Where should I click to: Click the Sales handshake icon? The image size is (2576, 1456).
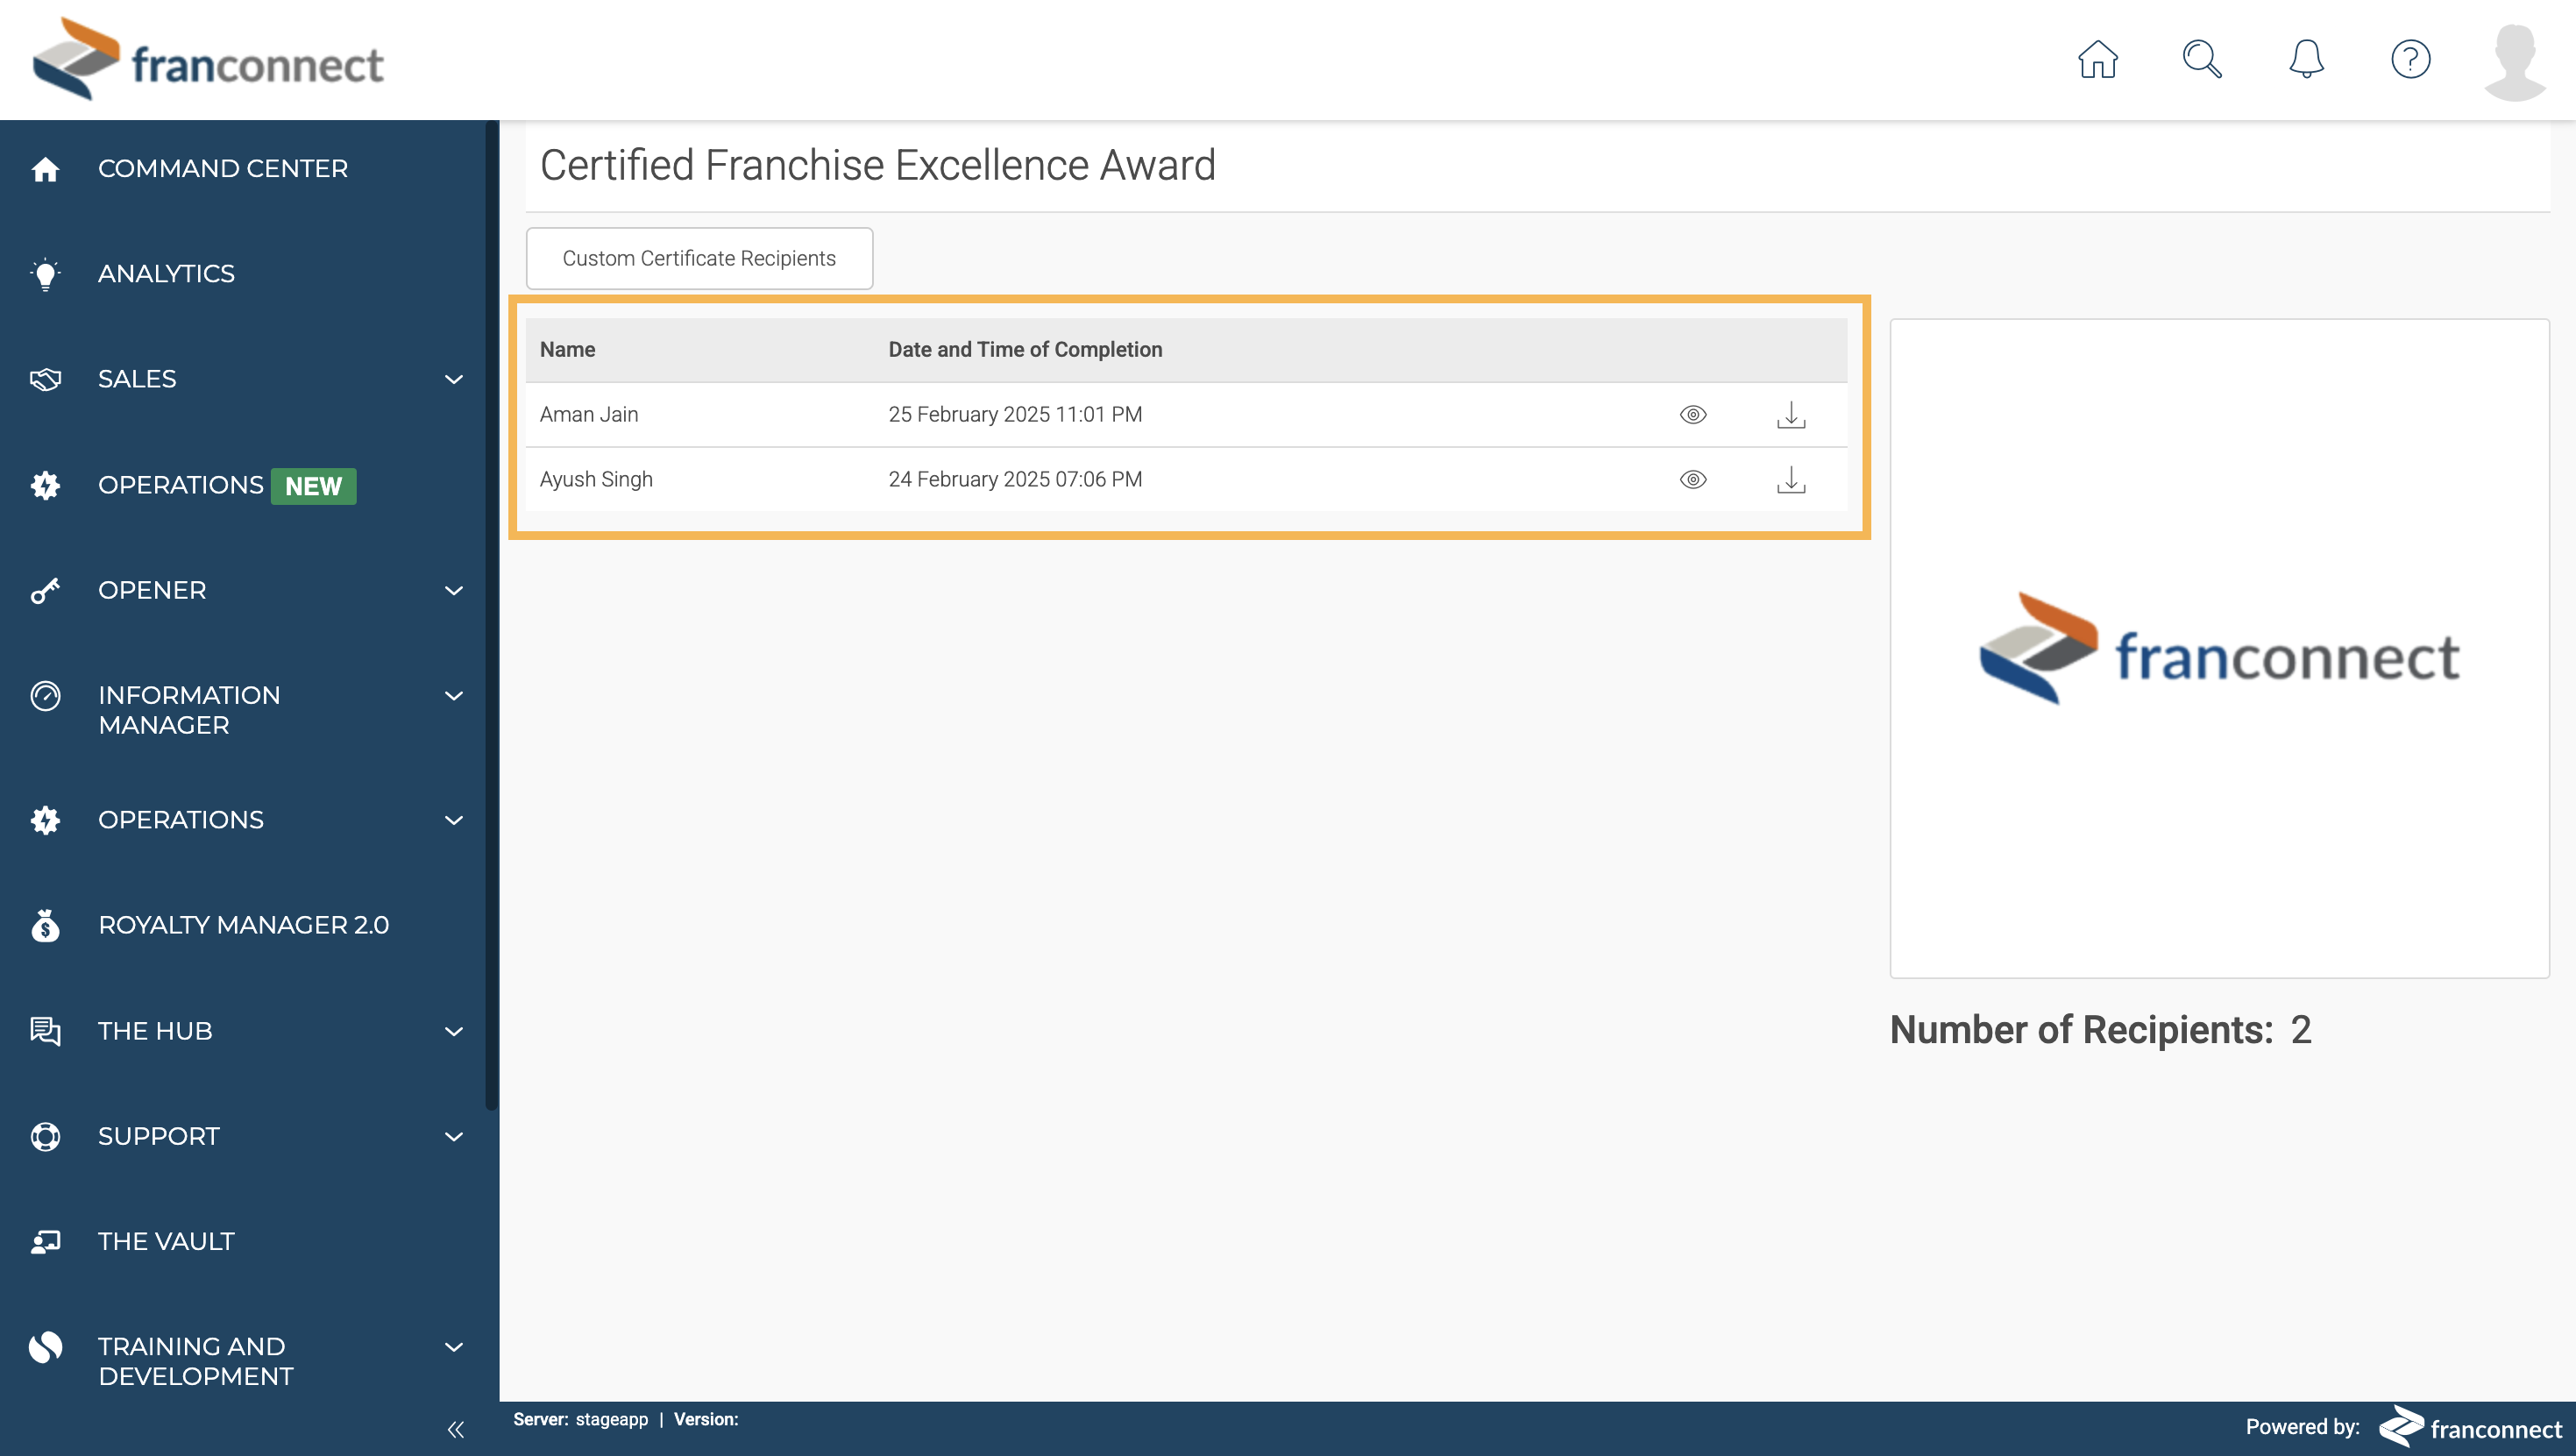tap(45, 379)
